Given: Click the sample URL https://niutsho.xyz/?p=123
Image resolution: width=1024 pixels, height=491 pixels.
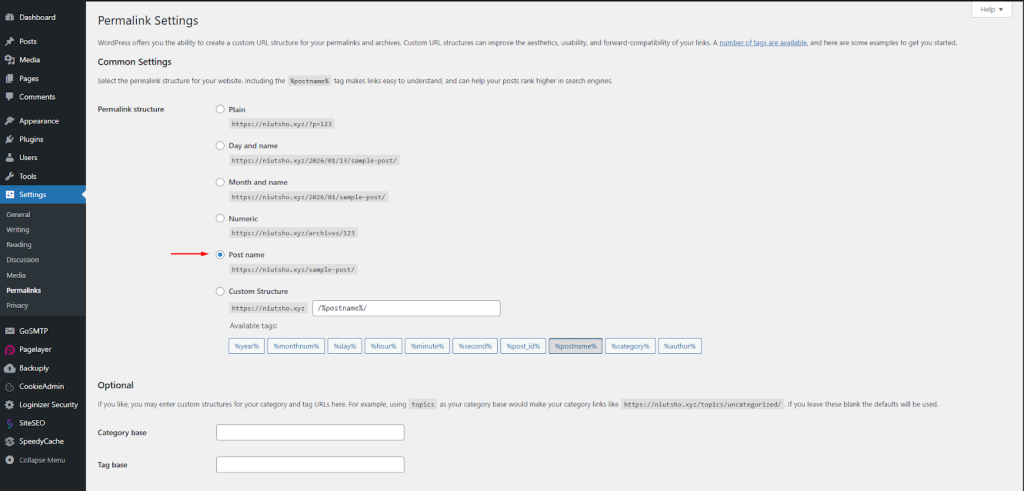Looking at the screenshot, I should click(282, 123).
